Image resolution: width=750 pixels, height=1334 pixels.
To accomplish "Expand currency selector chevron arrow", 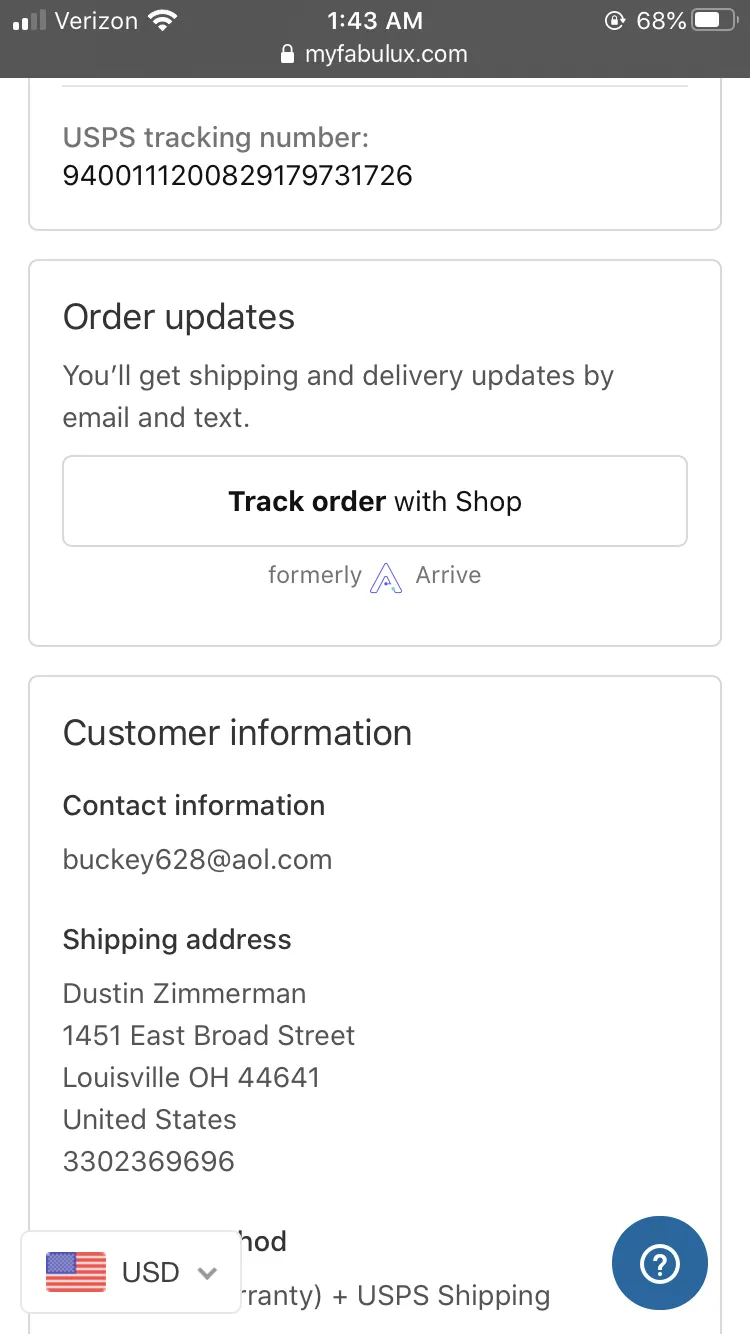I will pyautogui.click(x=207, y=1273).
